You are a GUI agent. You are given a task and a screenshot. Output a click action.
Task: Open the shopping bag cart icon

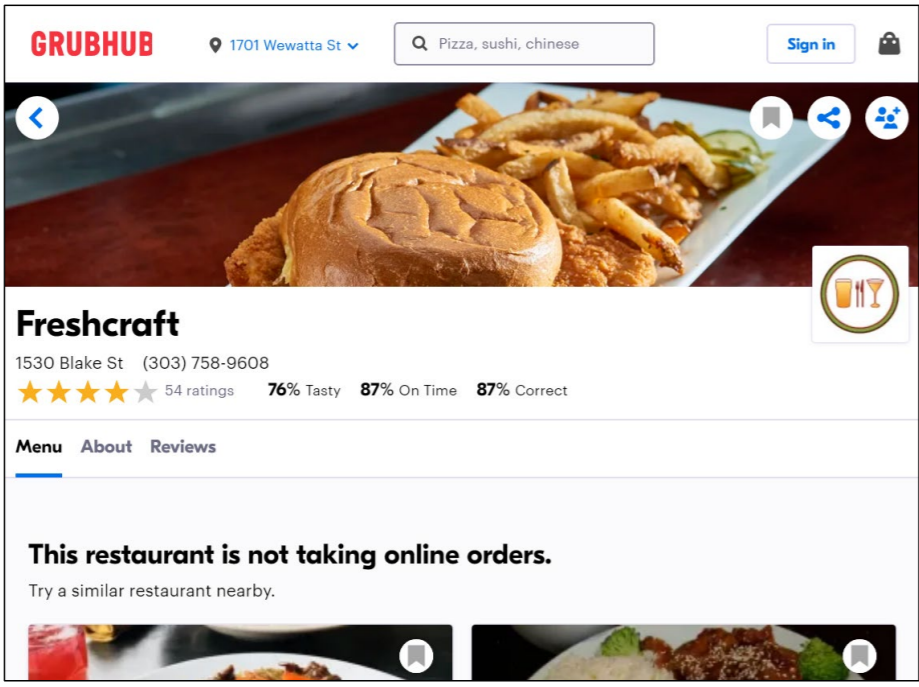889,44
